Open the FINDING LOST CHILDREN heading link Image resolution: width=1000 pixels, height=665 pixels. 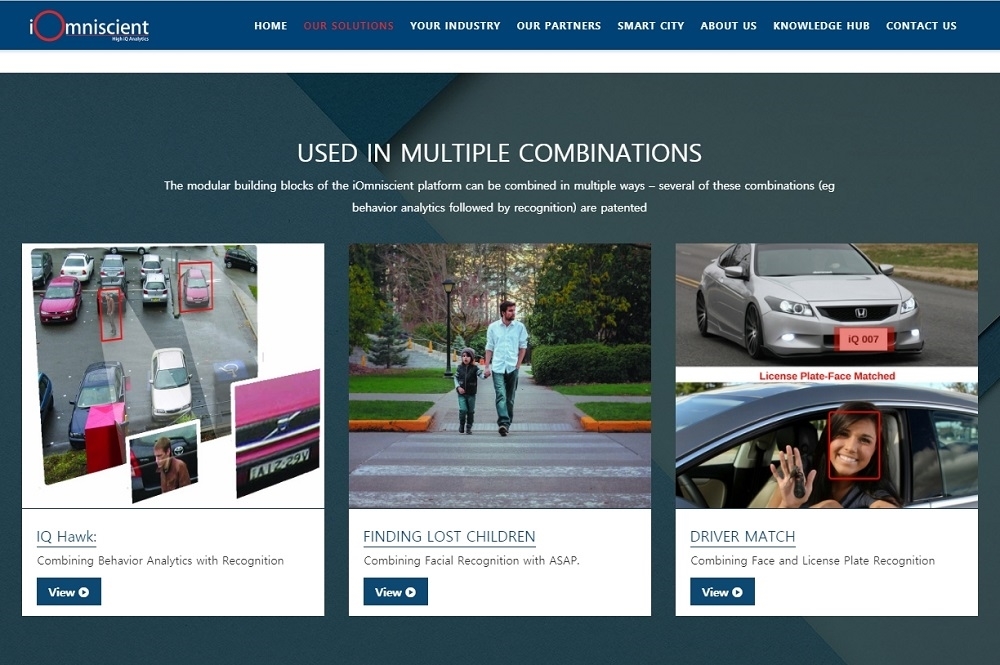click(449, 537)
